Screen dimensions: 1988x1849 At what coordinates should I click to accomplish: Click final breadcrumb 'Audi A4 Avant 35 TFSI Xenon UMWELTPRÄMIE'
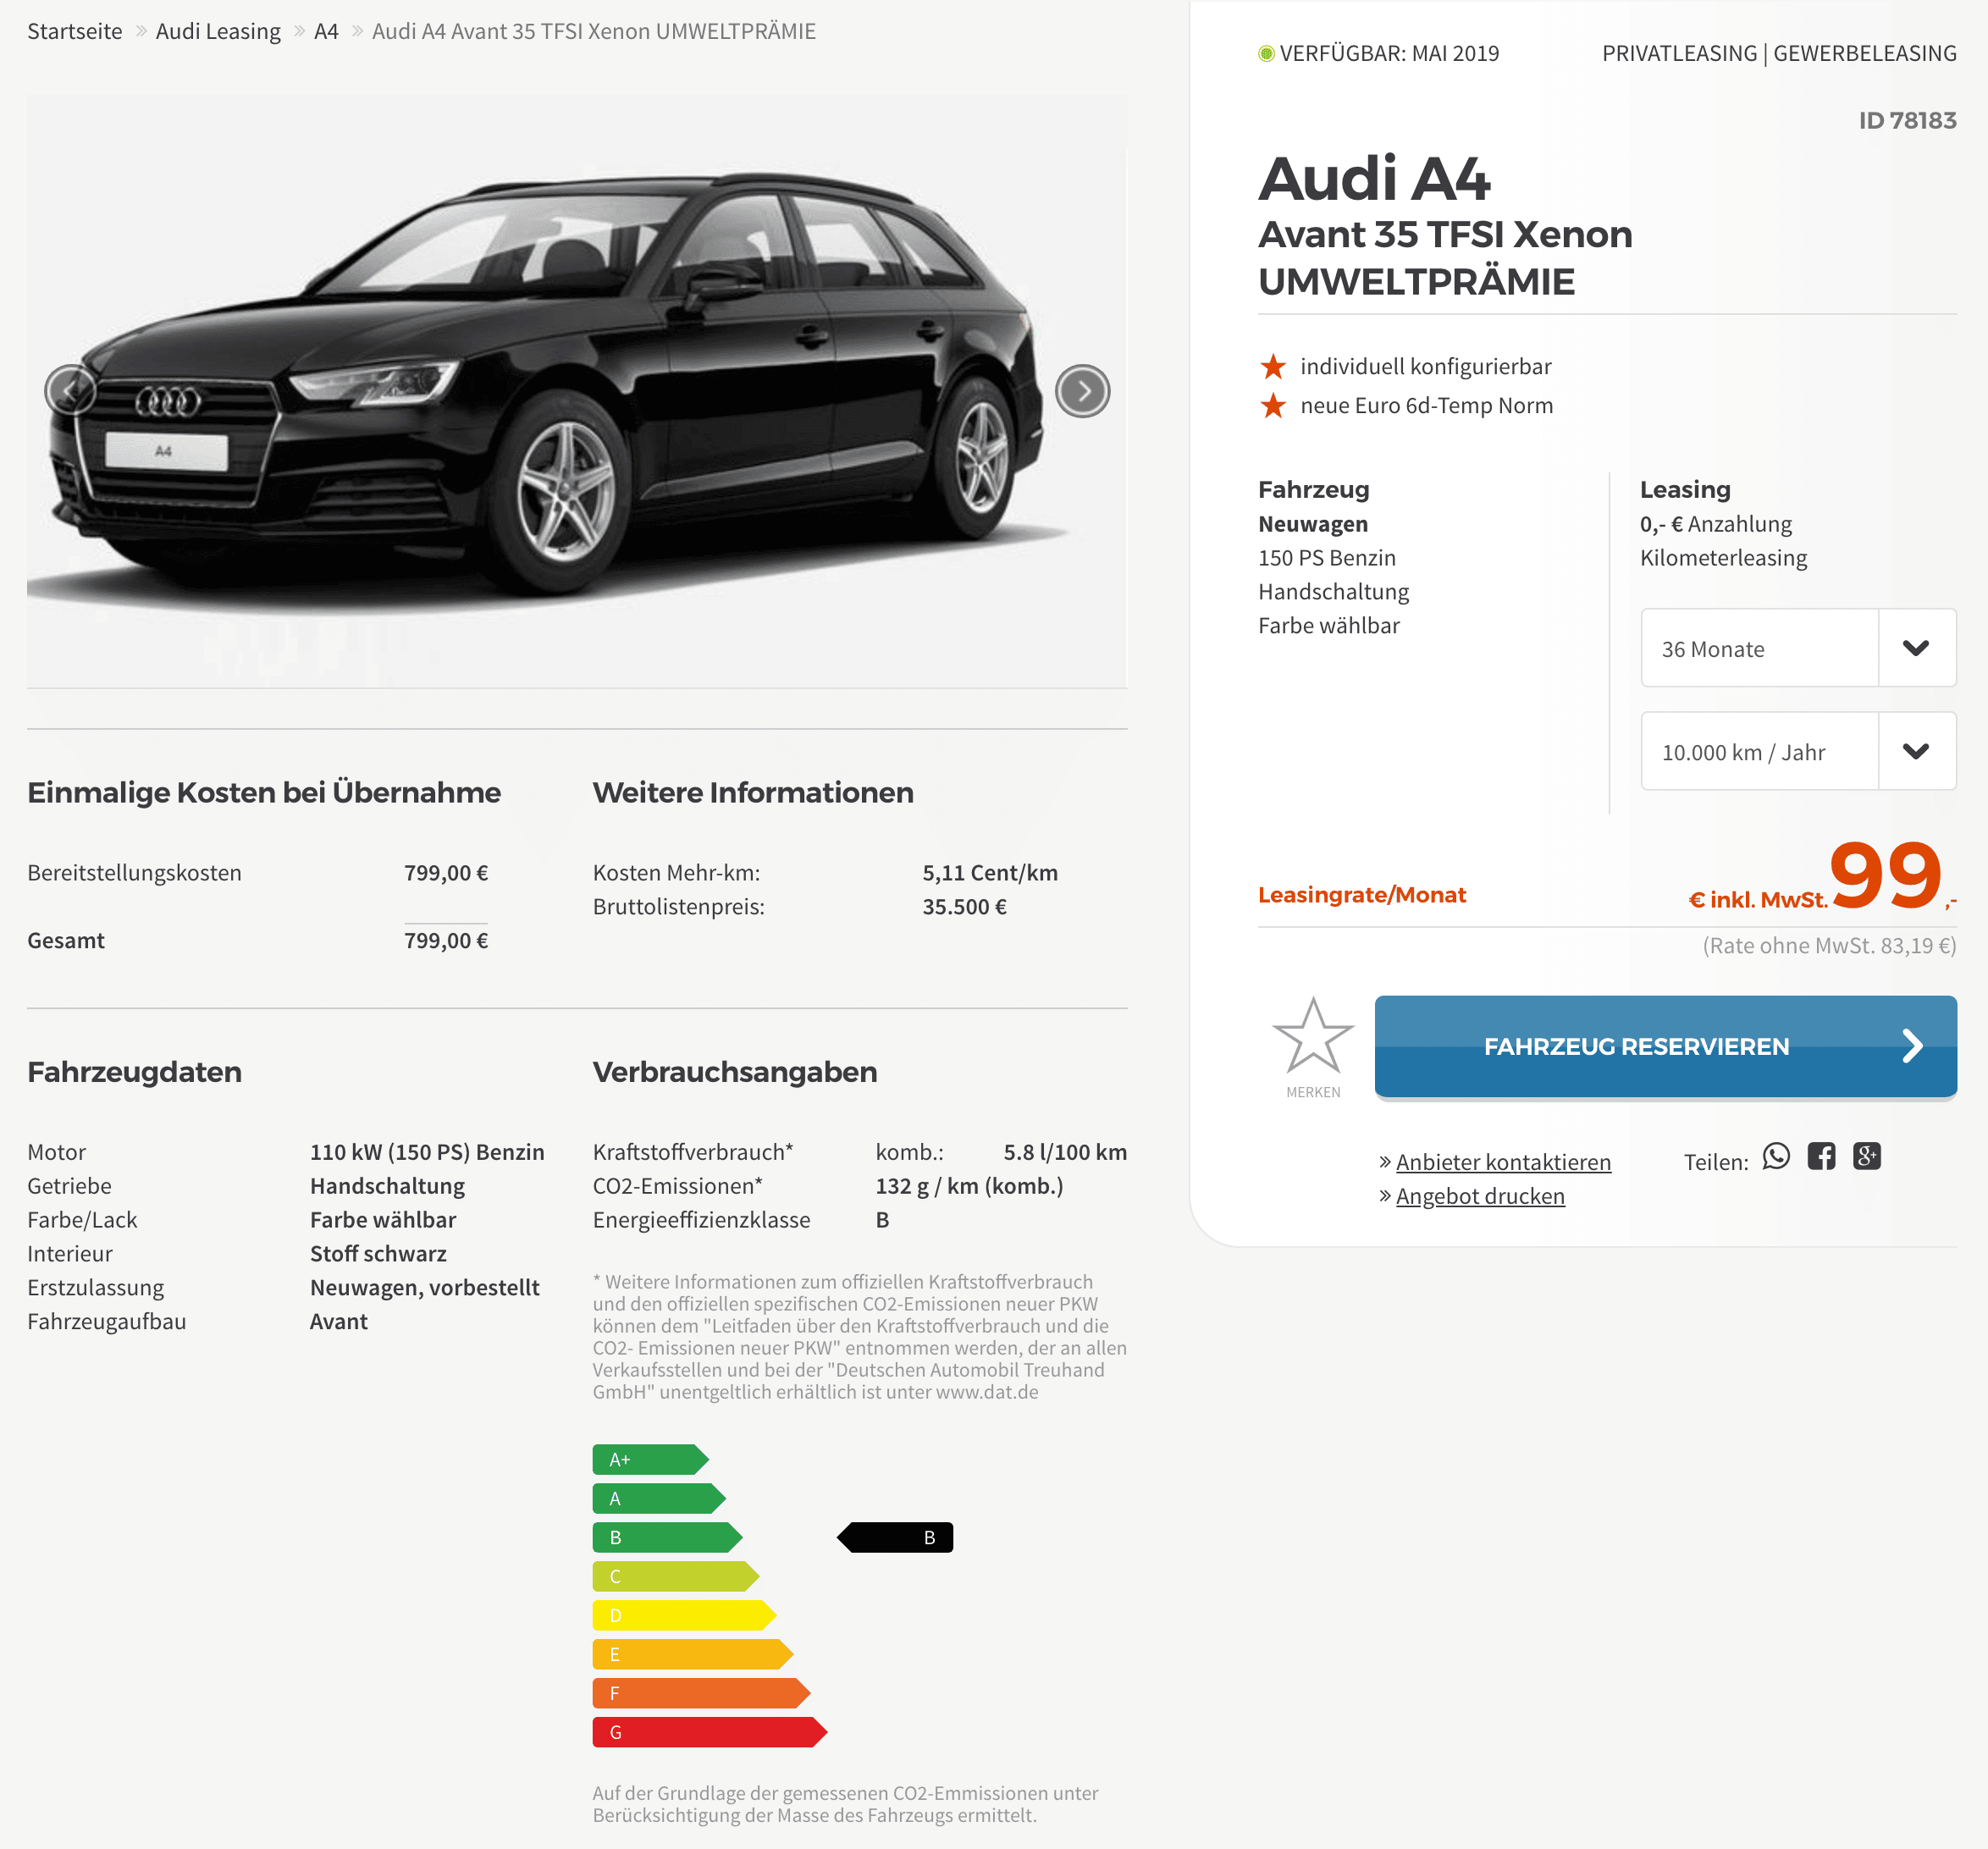pyautogui.click(x=594, y=31)
